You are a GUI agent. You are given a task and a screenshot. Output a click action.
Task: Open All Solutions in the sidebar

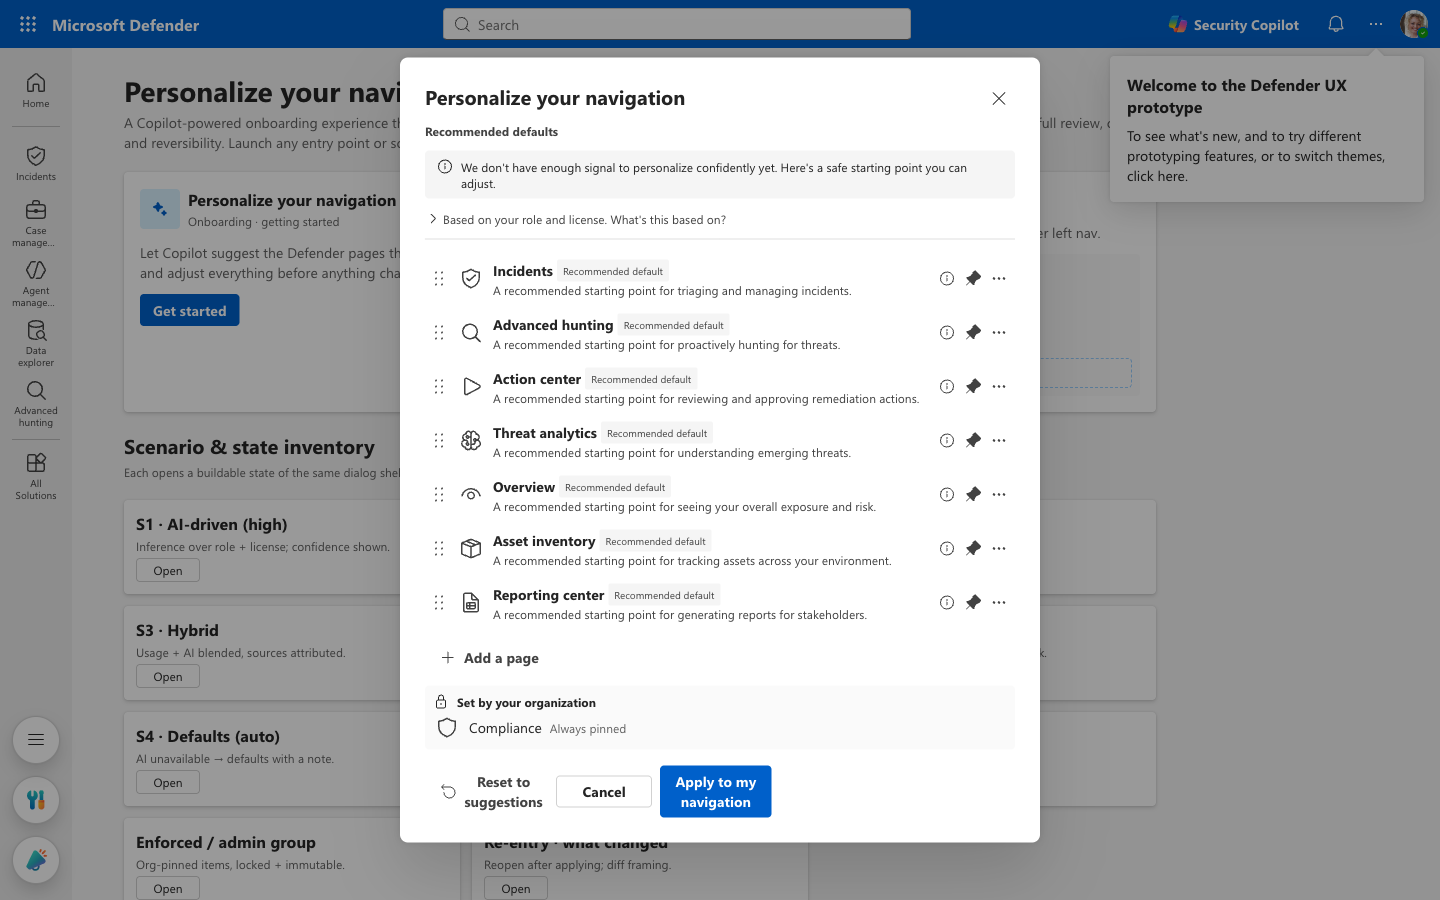coord(36,476)
